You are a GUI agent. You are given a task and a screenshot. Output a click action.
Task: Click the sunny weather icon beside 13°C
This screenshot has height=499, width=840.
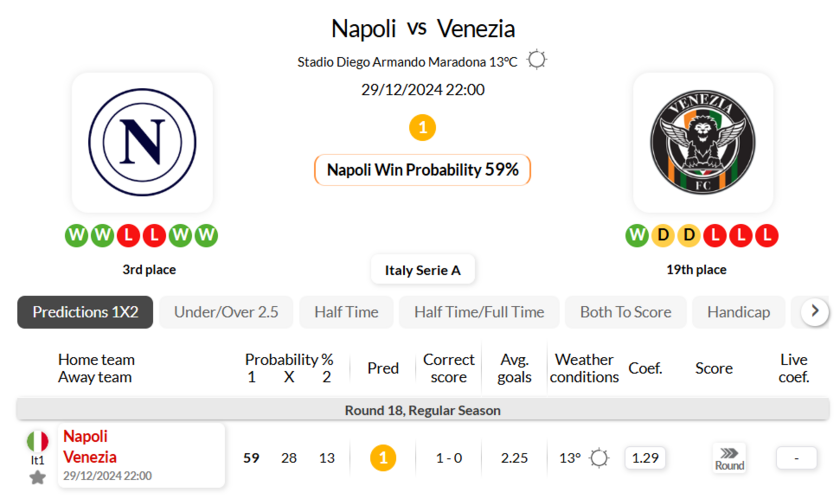tap(537, 60)
